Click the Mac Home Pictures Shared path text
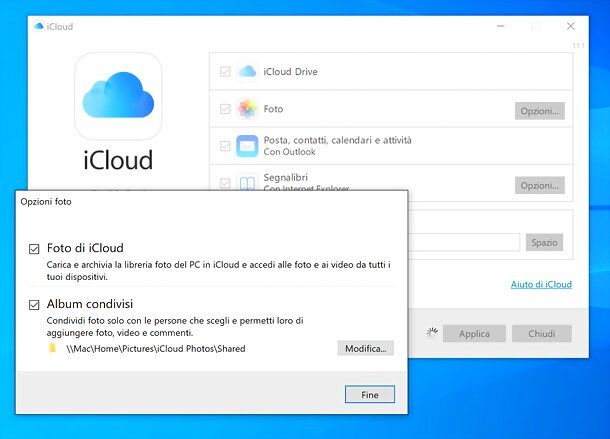610x439 pixels. coord(156,348)
